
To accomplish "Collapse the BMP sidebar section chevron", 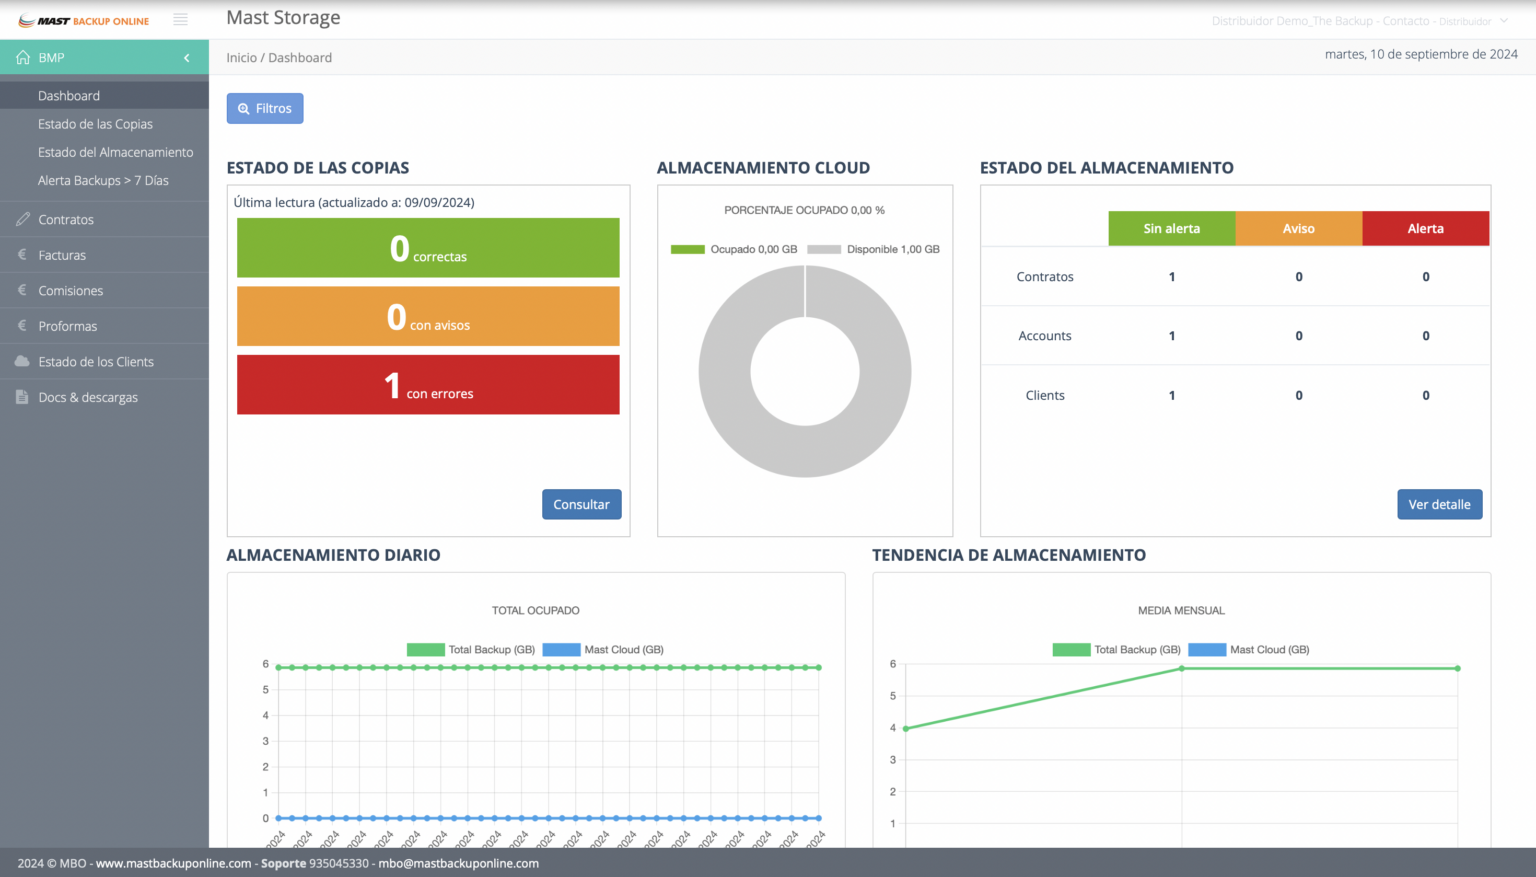I will click(x=187, y=58).
